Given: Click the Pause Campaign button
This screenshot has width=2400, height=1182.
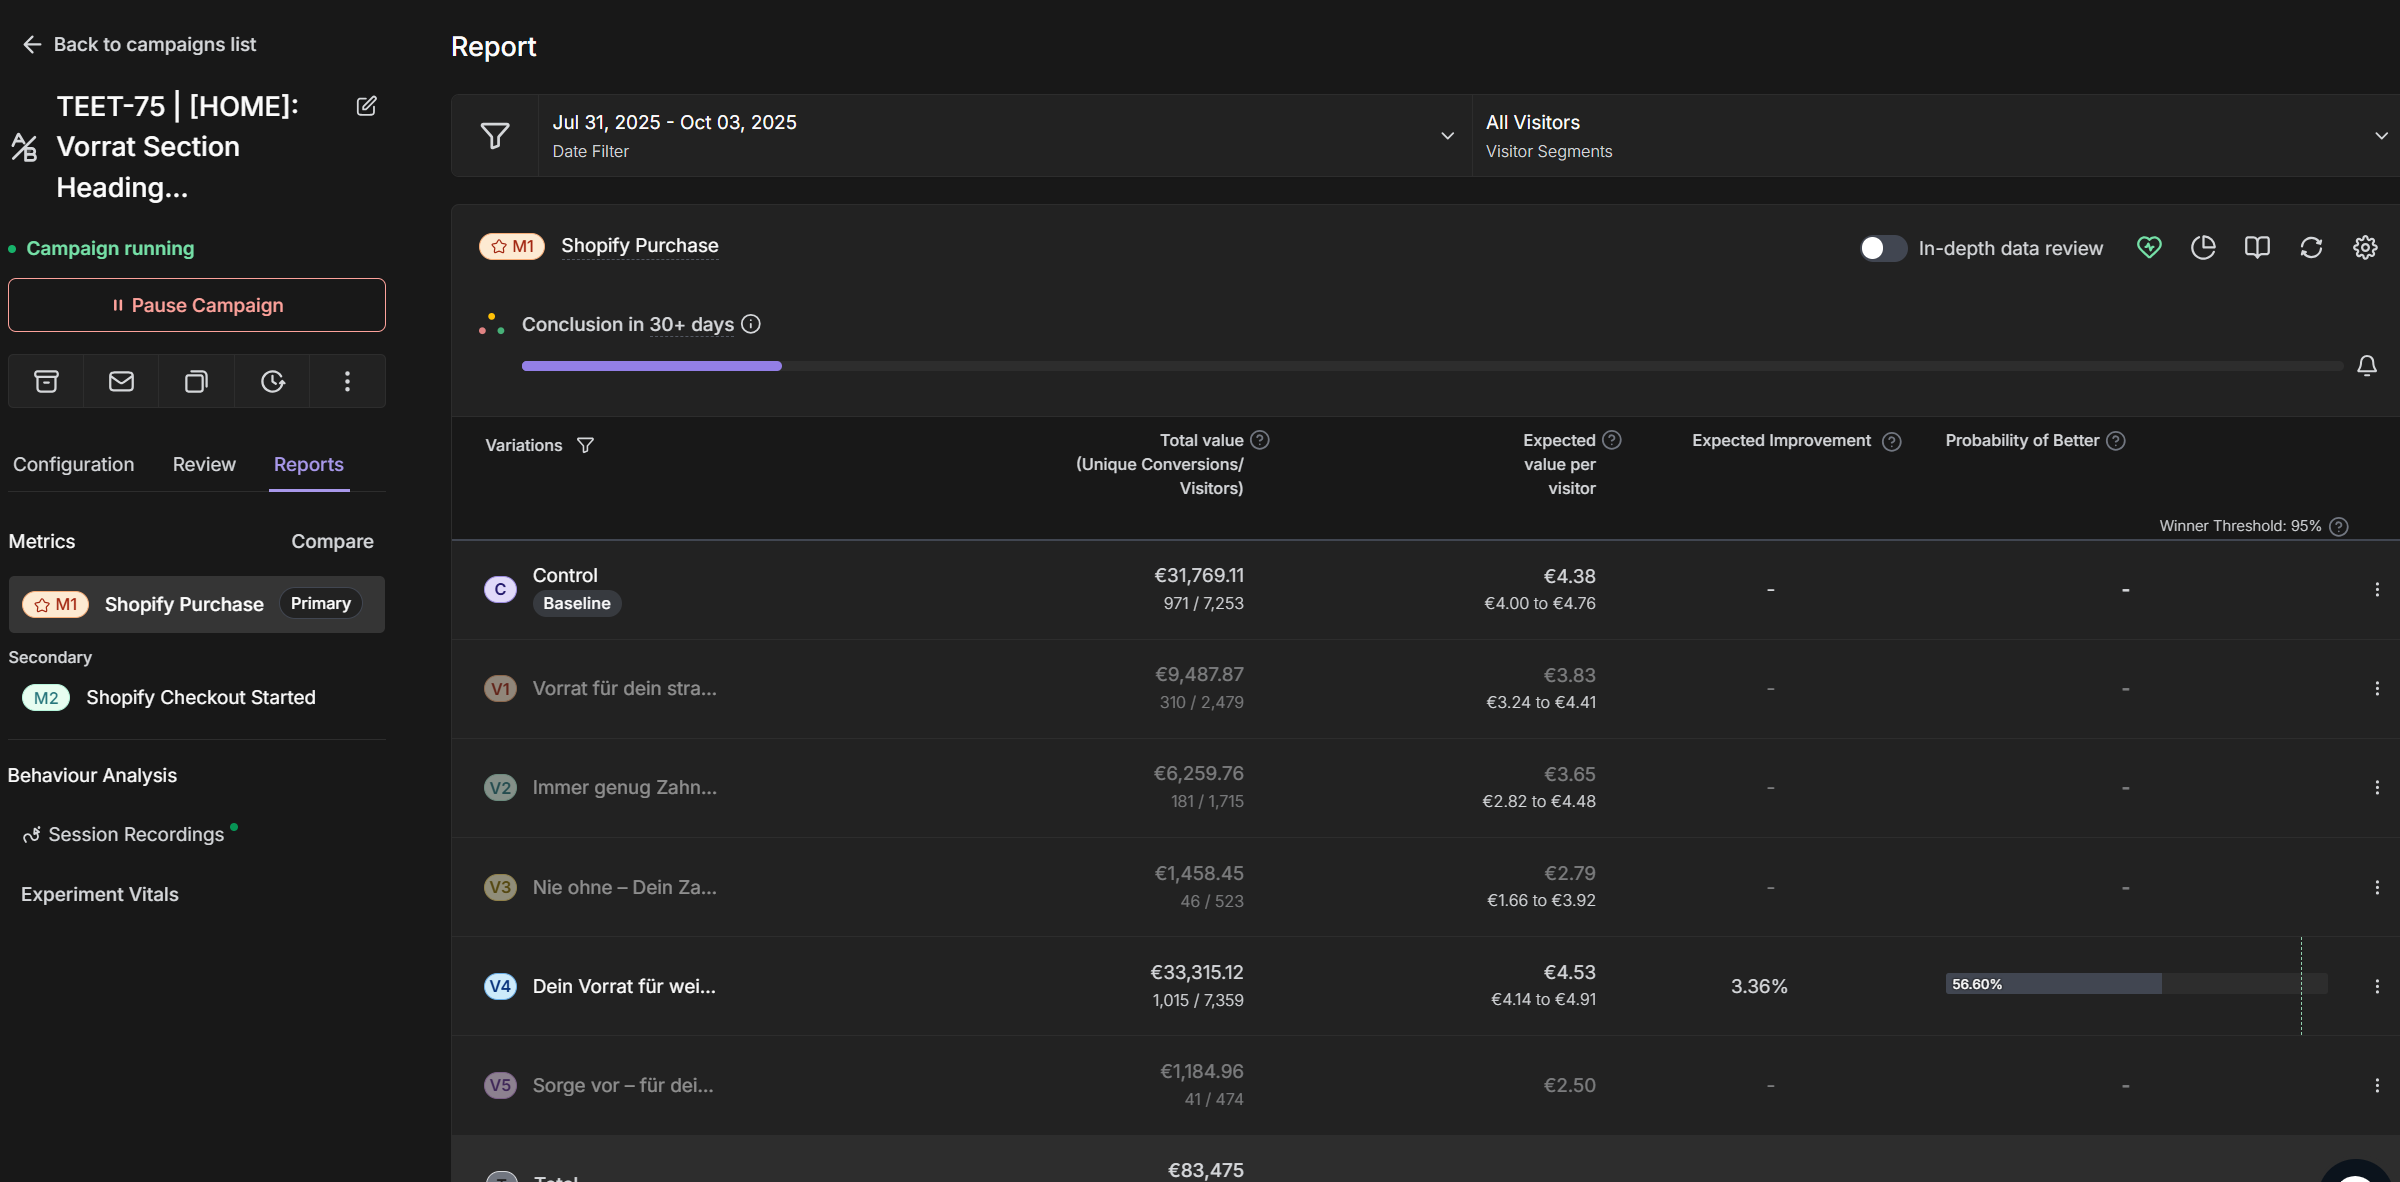Looking at the screenshot, I should pos(196,305).
